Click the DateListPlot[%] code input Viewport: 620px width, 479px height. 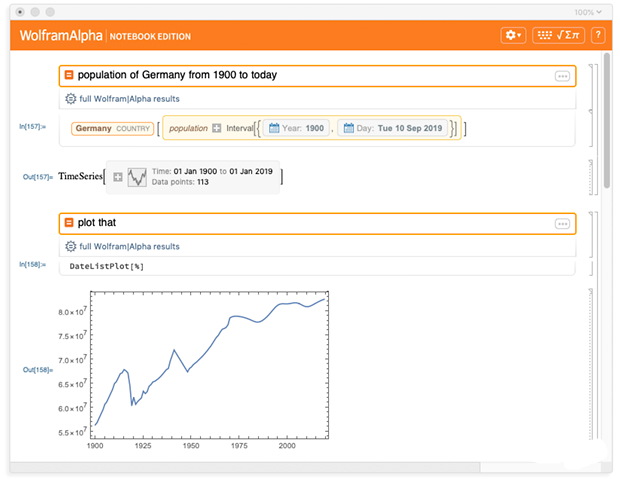[x=107, y=266]
